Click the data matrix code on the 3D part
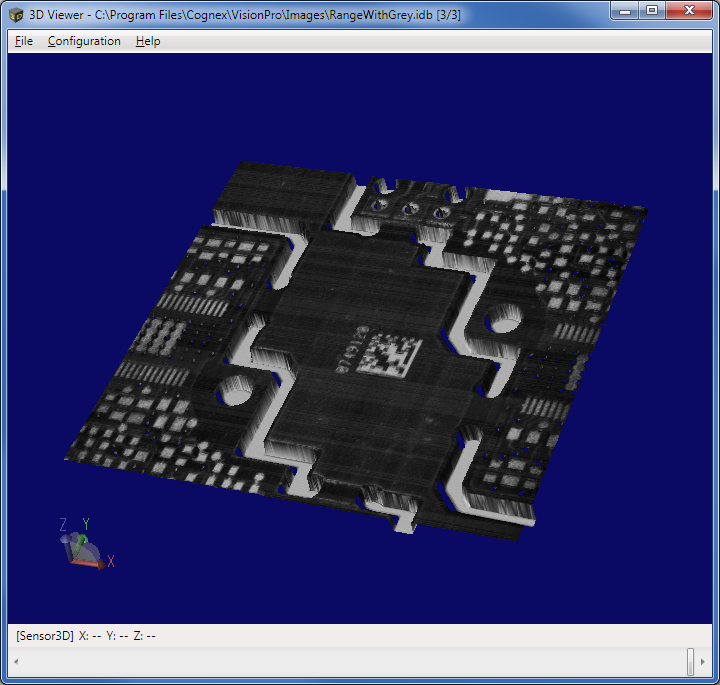720x685 pixels. click(390, 355)
